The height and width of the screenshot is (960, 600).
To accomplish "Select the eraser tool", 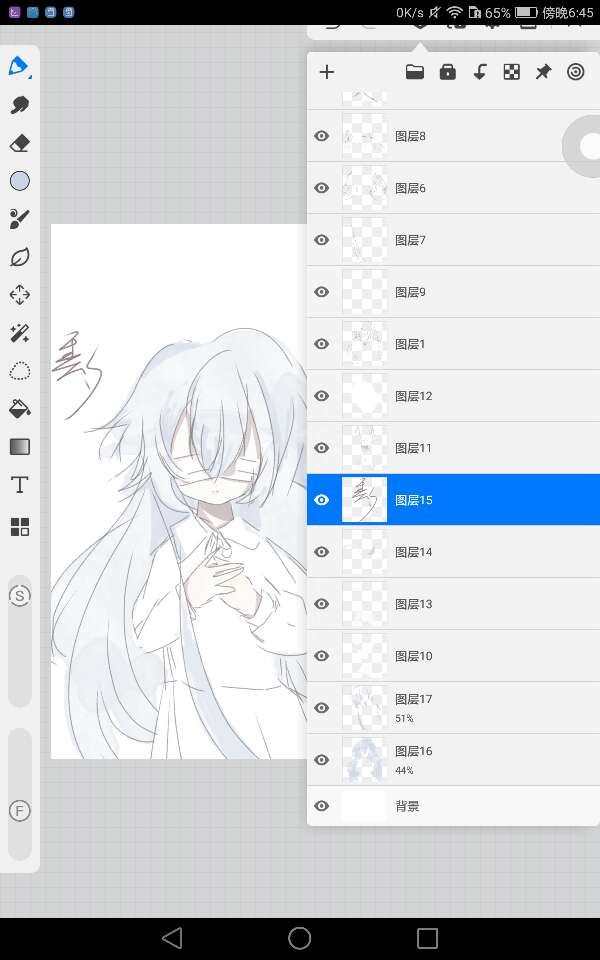I will coord(19,144).
